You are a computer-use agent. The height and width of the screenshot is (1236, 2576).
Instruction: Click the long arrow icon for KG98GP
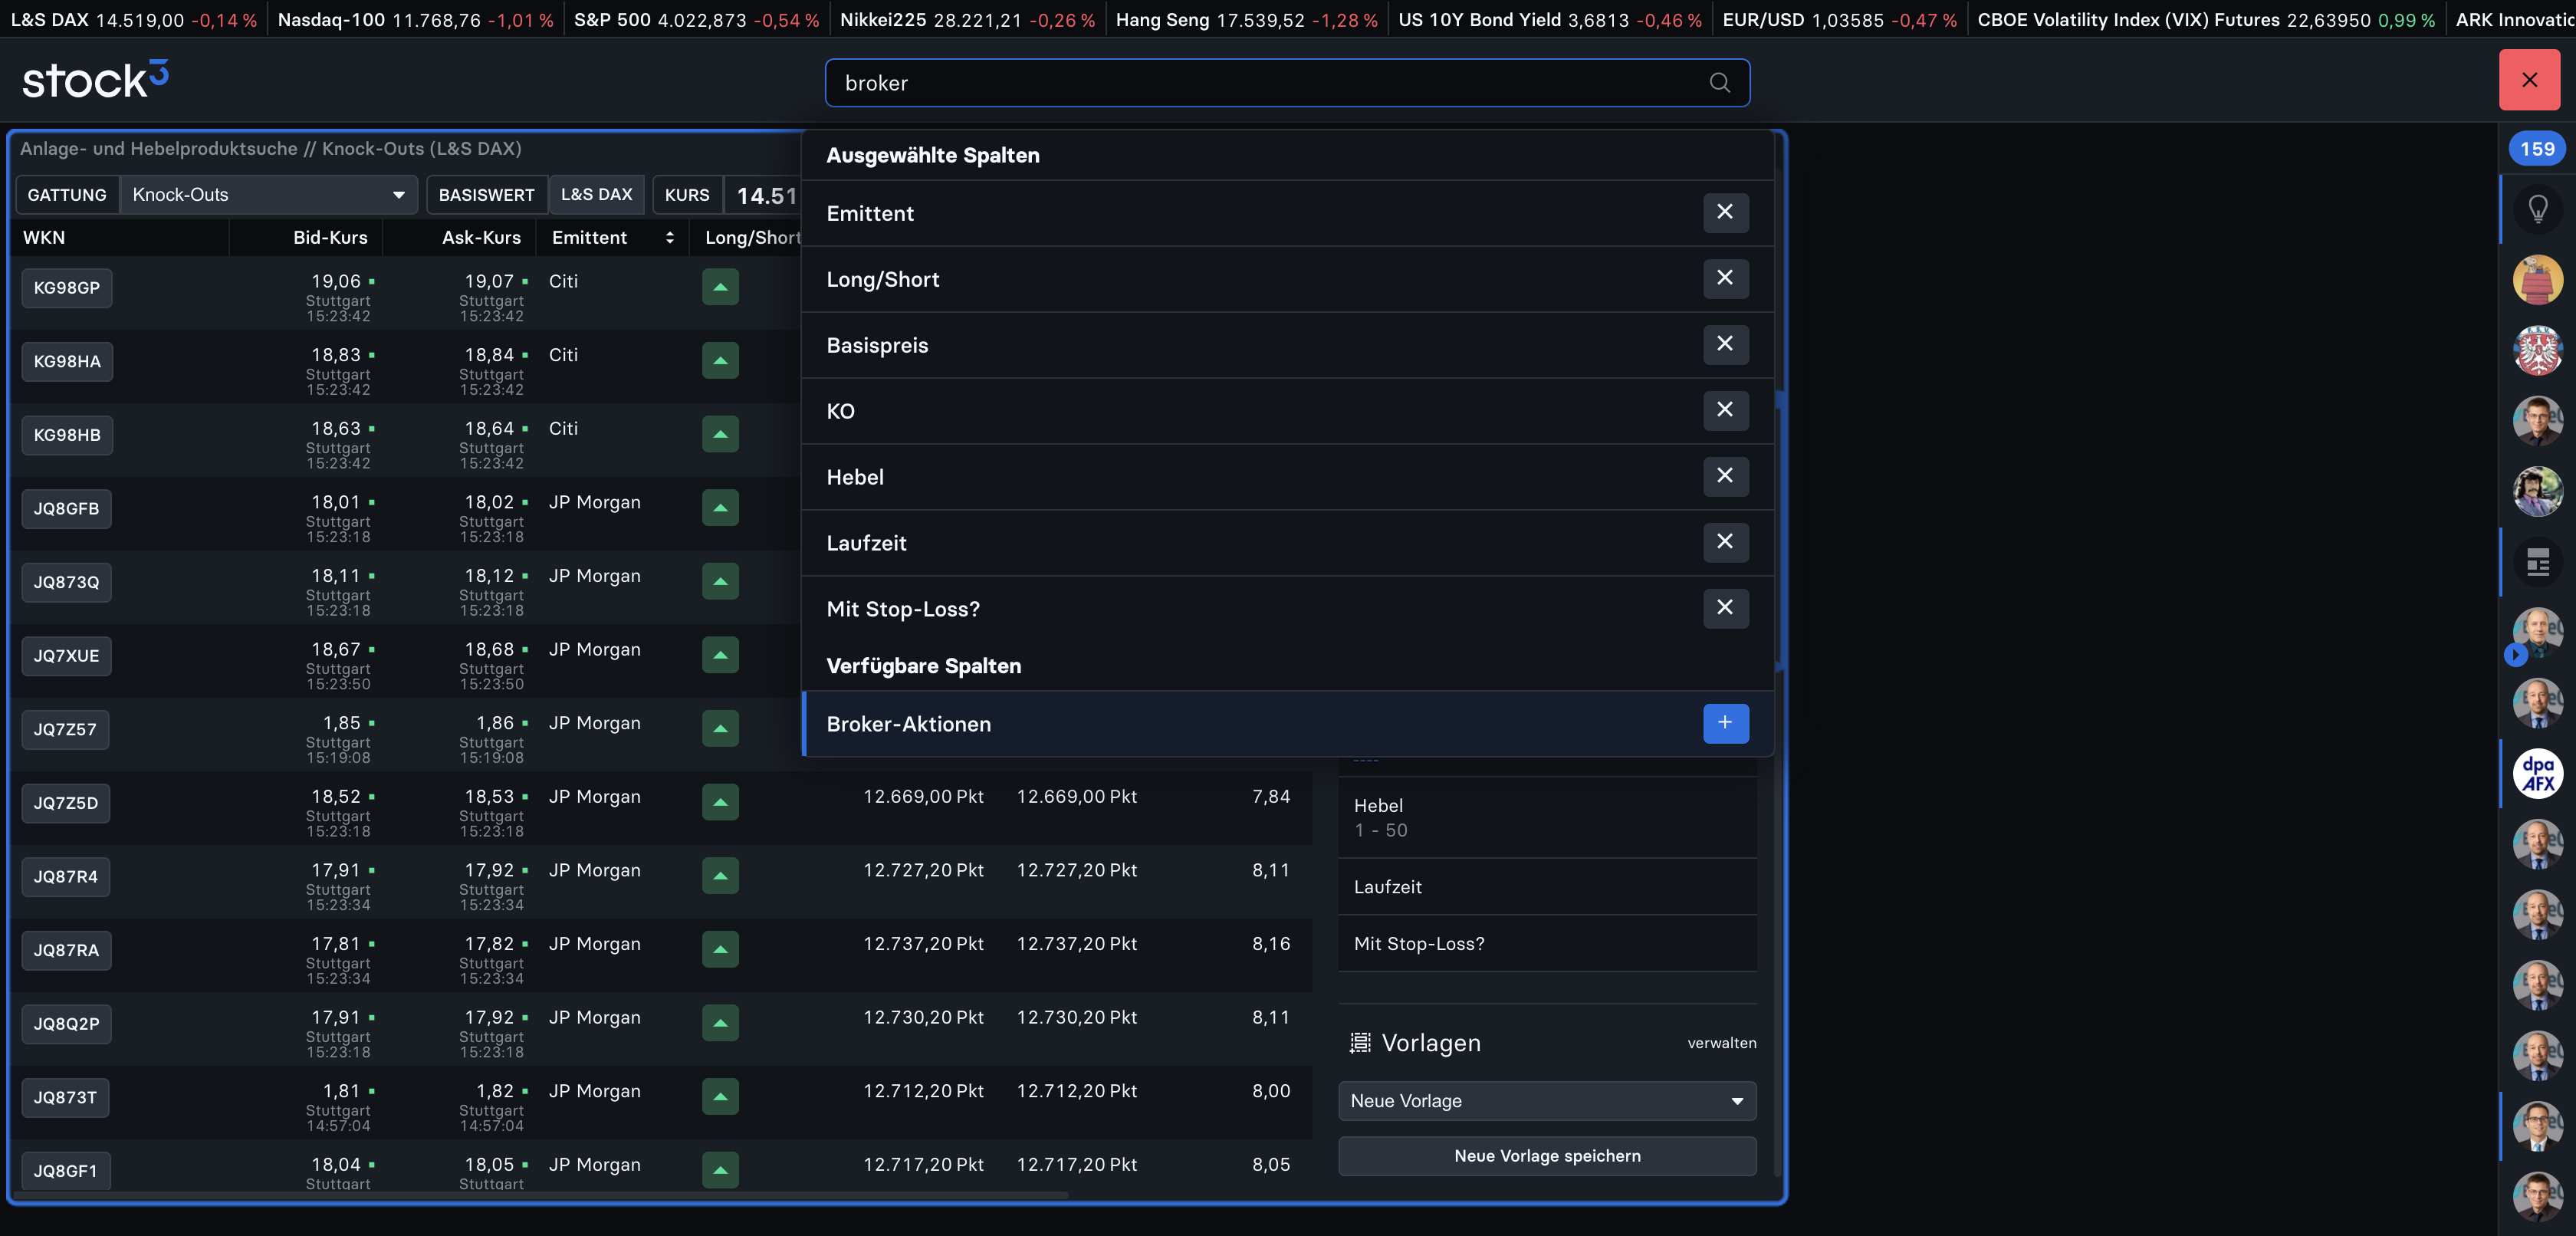pyautogui.click(x=720, y=287)
